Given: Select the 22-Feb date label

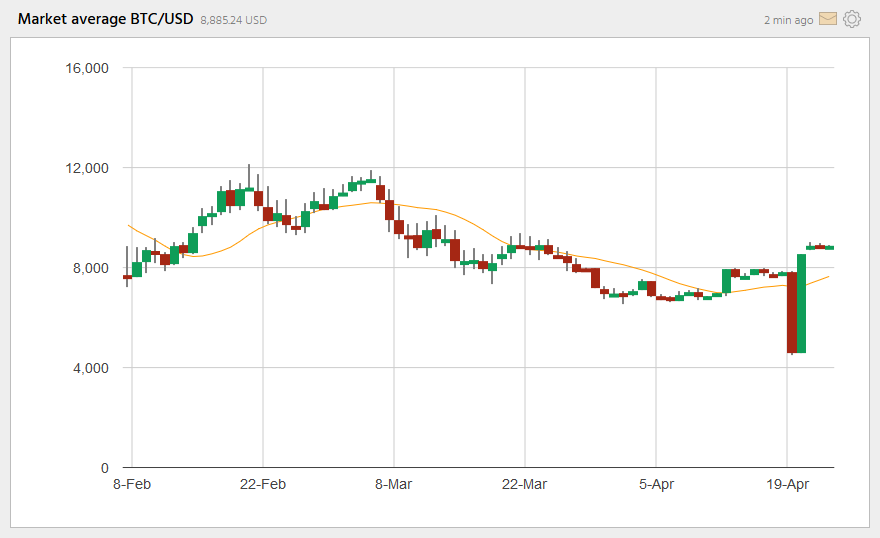Looking at the screenshot, I should 262,484.
